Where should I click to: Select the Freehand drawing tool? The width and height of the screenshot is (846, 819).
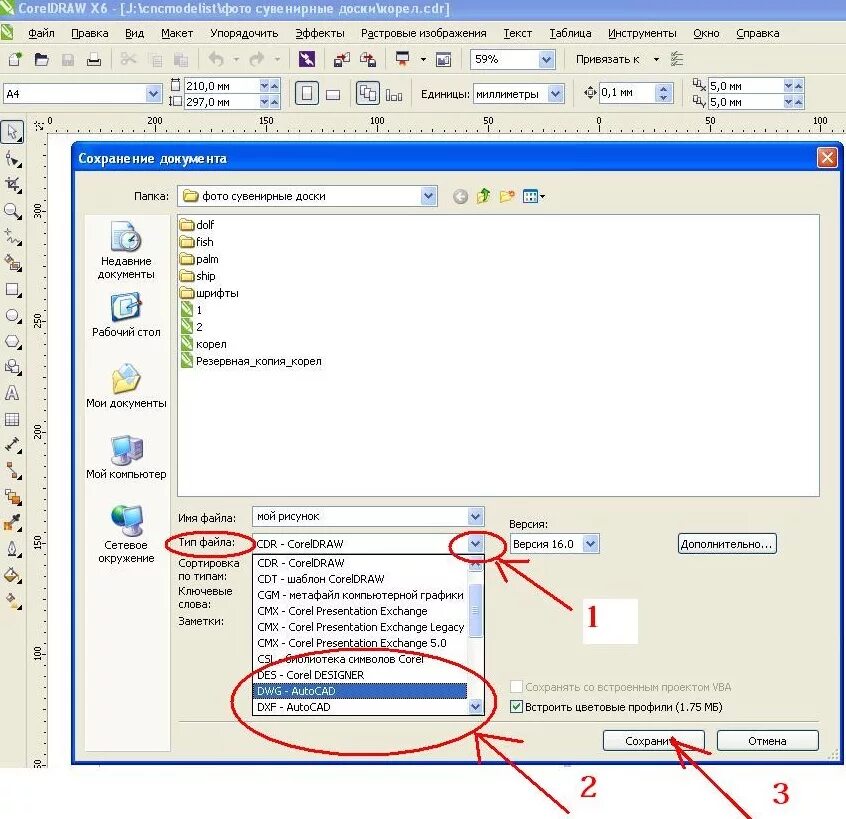click(12, 237)
